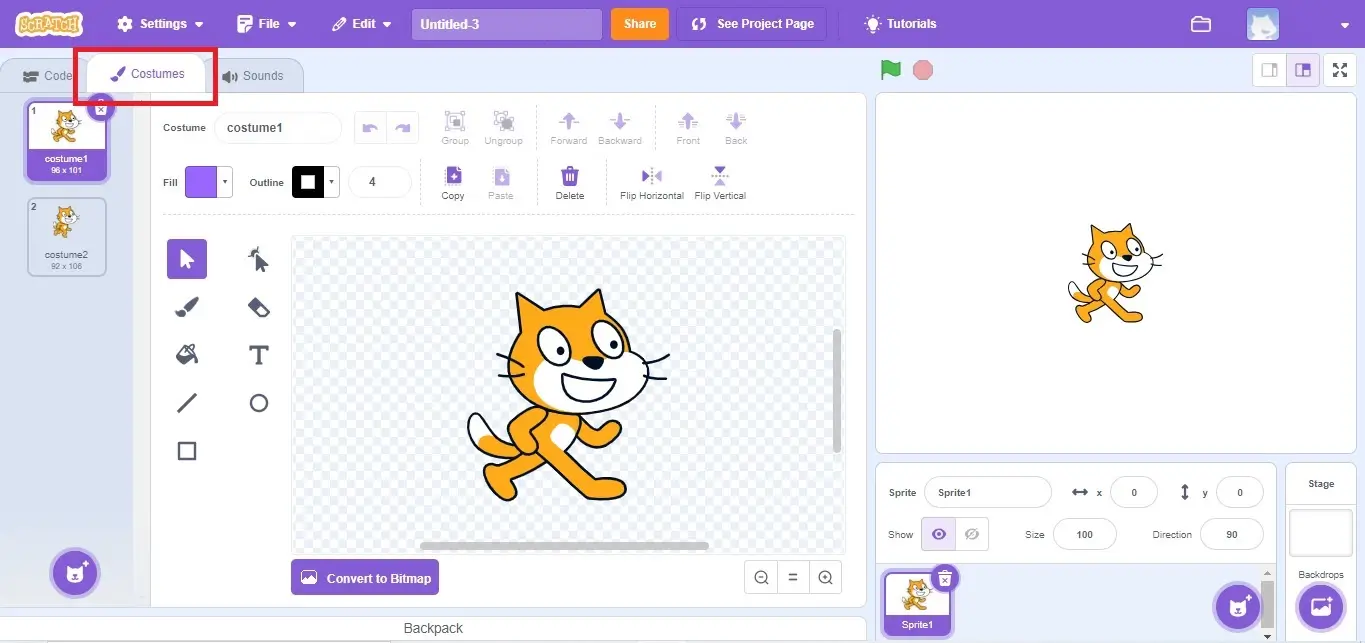Undo the last costume edit
Viewport: 1365px width, 643px height.
pos(371,128)
